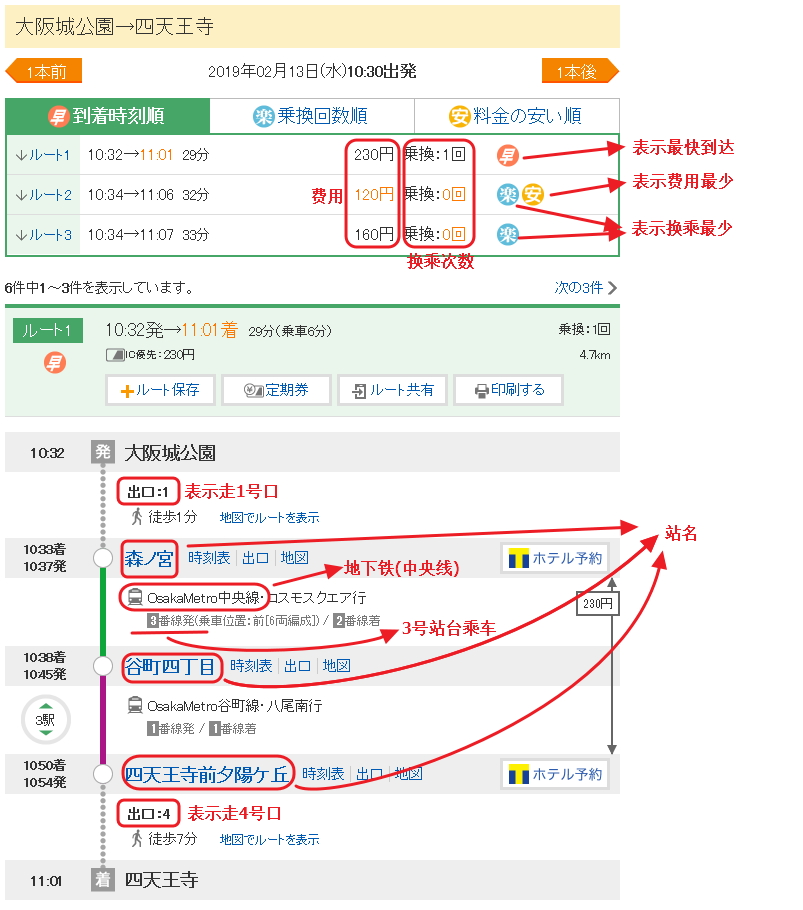The height and width of the screenshot is (910, 803).
Task: Select the 料金の安い順 tab
Action: tap(516, 116)
